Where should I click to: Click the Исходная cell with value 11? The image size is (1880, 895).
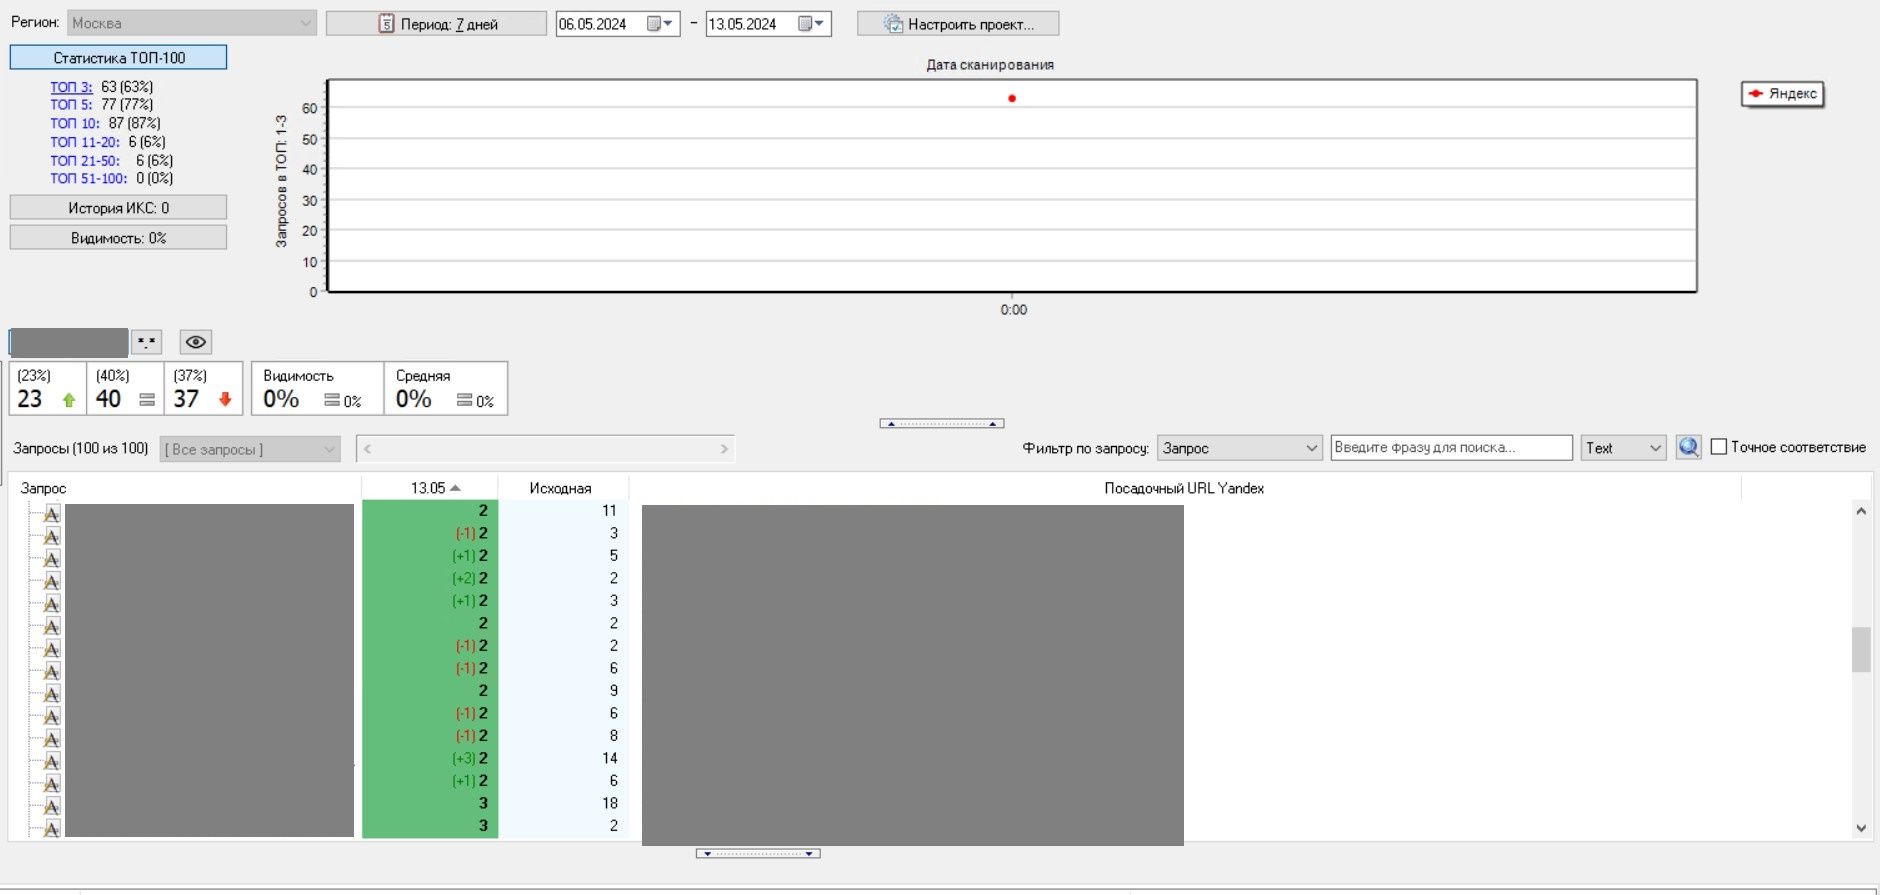(563, 511)
